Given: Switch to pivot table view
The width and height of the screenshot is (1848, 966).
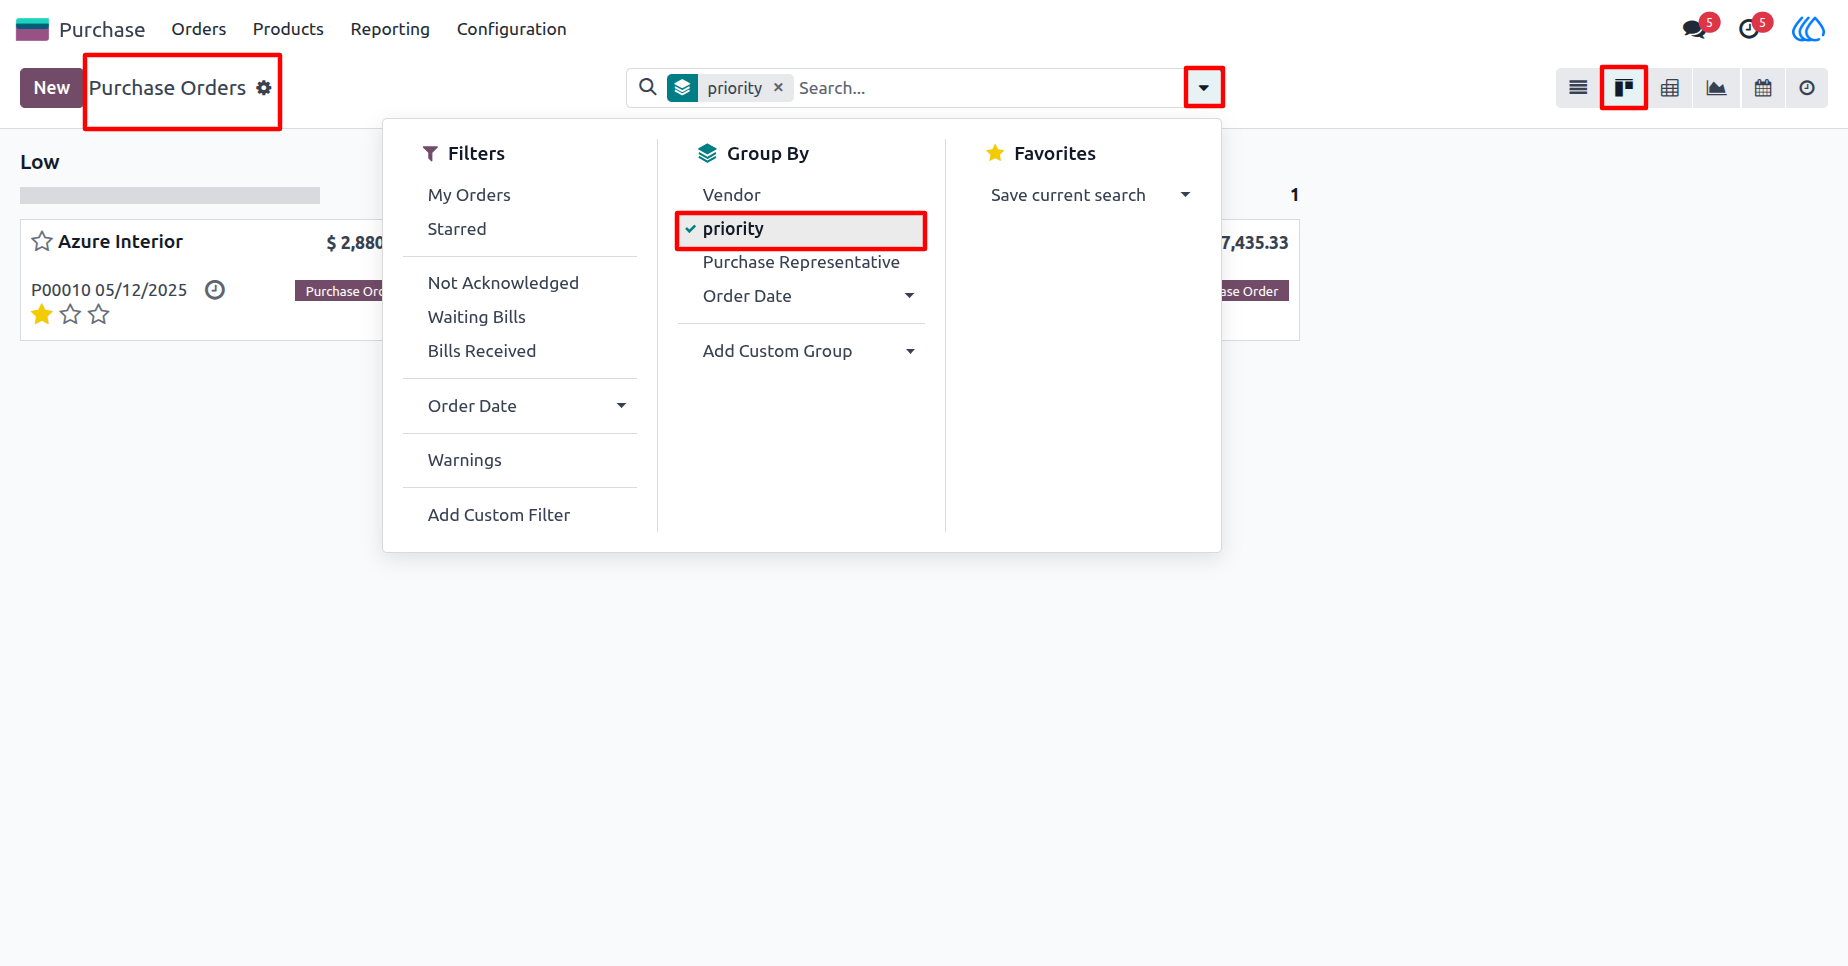Looking at the screenshot, I should pyautogui.click(x=1670, y=88).
